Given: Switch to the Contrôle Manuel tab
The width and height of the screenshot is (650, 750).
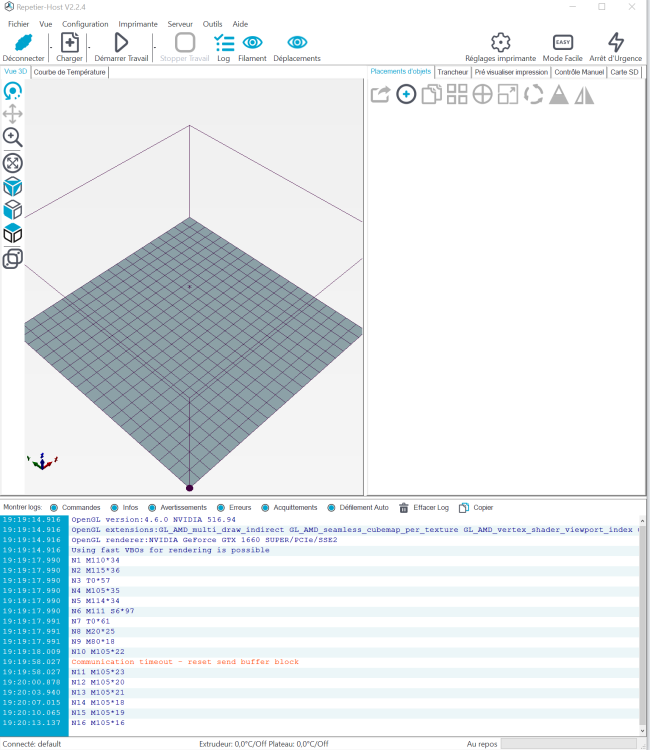Looking at the screenshot, I should click(x=579, y=72).
